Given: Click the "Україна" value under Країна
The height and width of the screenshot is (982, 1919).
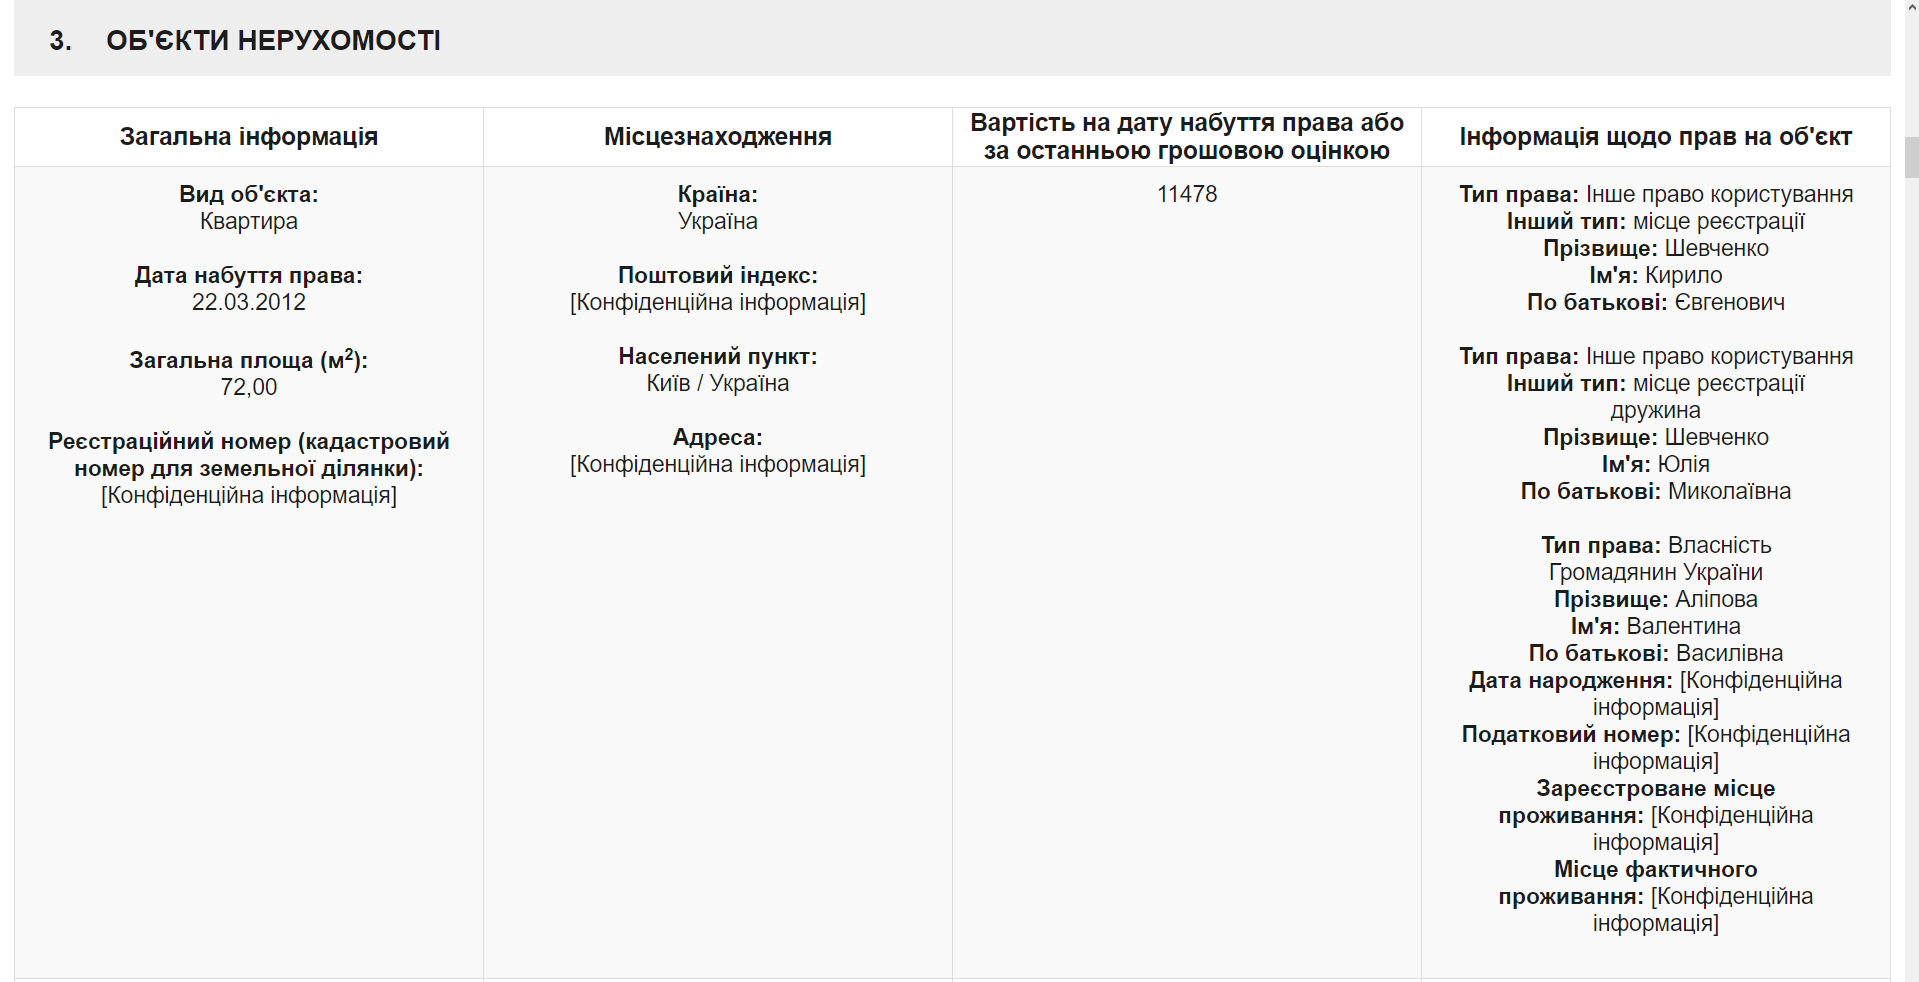Looking at the screenshot, I should tap(717, 222).
